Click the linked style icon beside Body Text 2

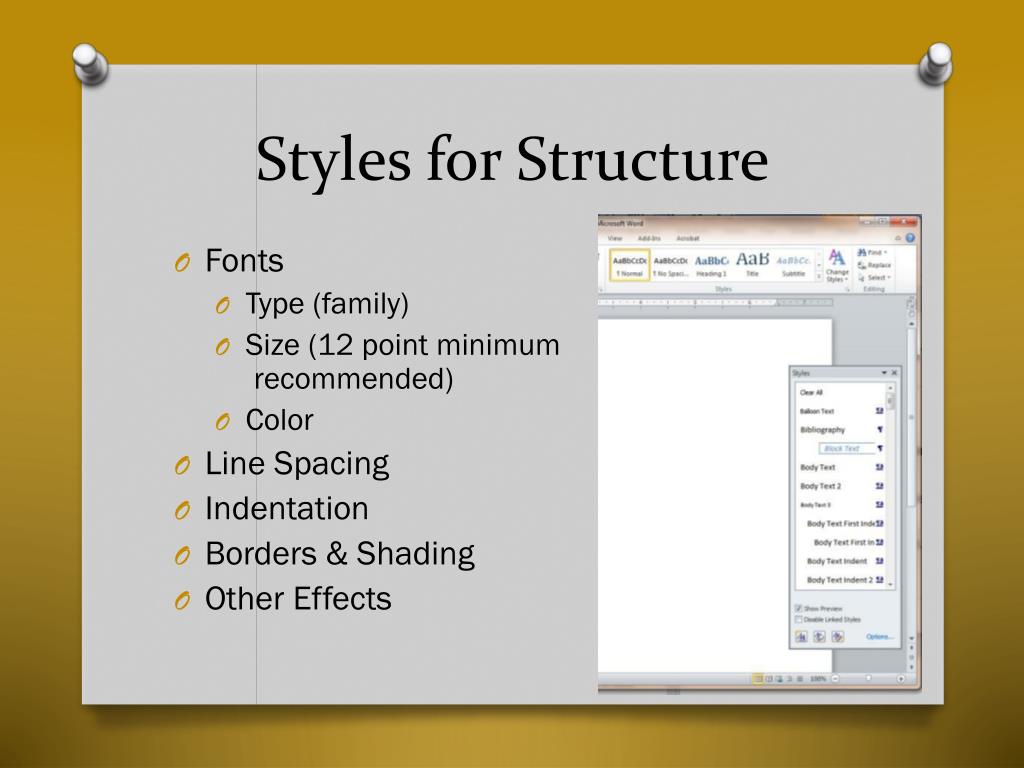click(x=879, y=486)
